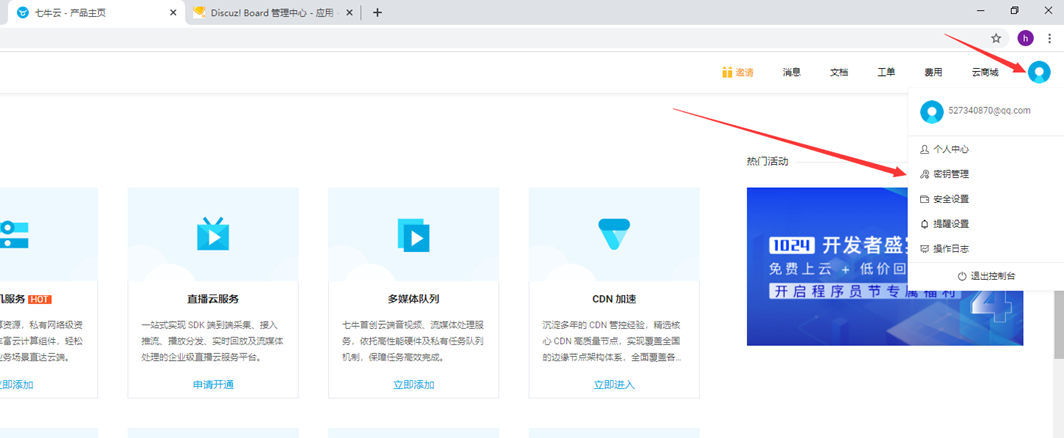The width and height of the screenshot is (1064, 438).
Task: Click 立即添加 under 多媒体队列
Action: (414, 385)
